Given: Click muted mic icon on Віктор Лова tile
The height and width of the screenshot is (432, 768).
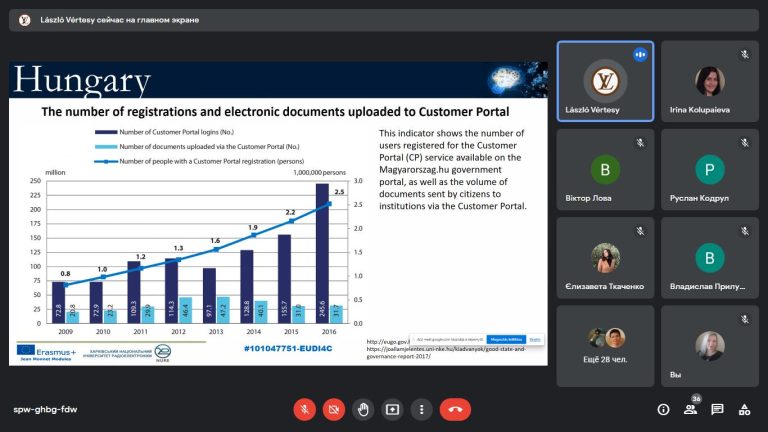Looking at the screenshot, I should pos(640,143).
